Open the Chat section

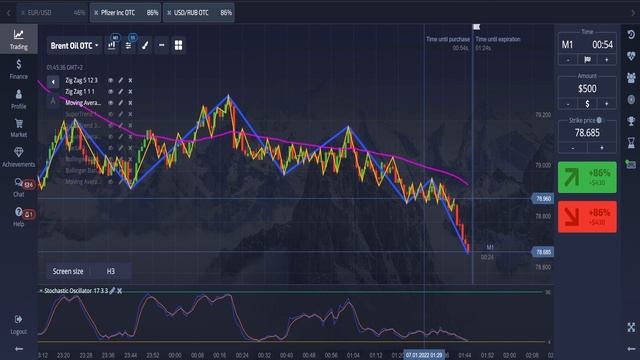click(x=19, y=187)
